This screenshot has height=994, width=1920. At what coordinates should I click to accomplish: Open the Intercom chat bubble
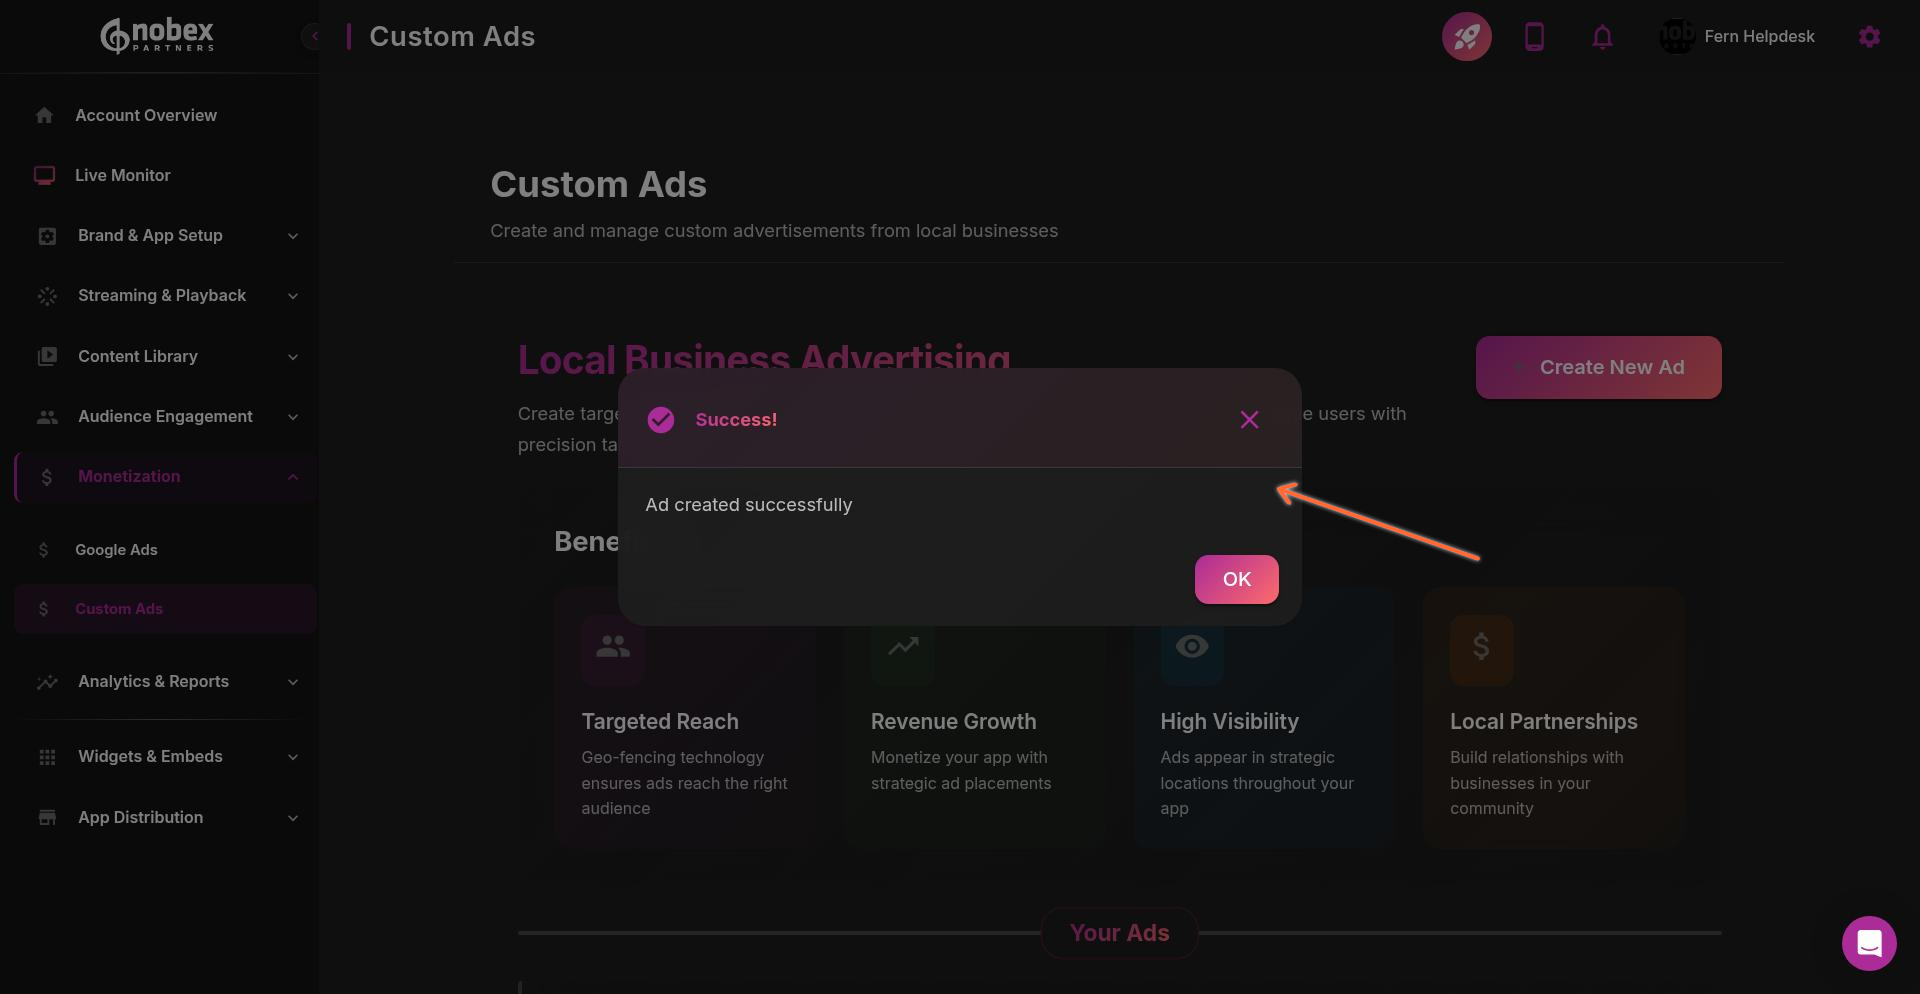[1869, 943]
